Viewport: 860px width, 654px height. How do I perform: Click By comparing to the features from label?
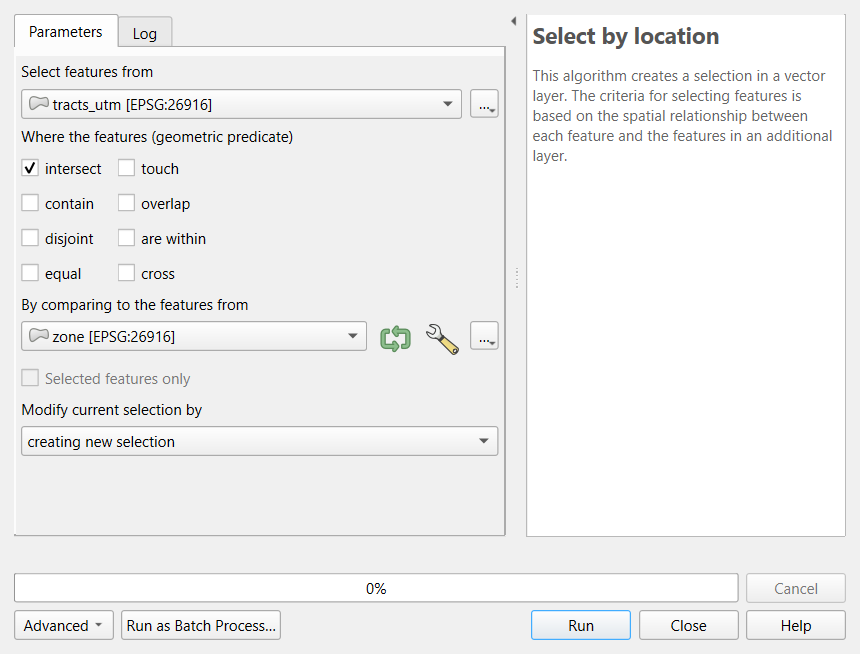coord(135,305)
